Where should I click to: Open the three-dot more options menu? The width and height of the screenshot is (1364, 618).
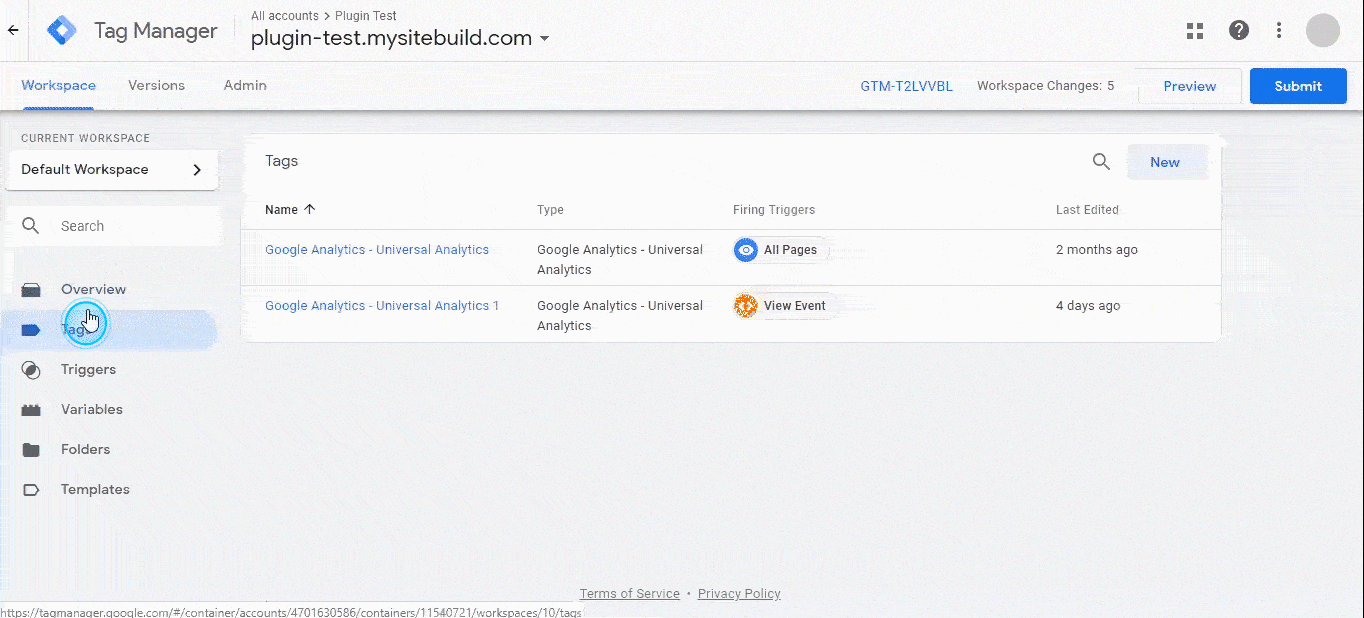(x=1279, y=30)
